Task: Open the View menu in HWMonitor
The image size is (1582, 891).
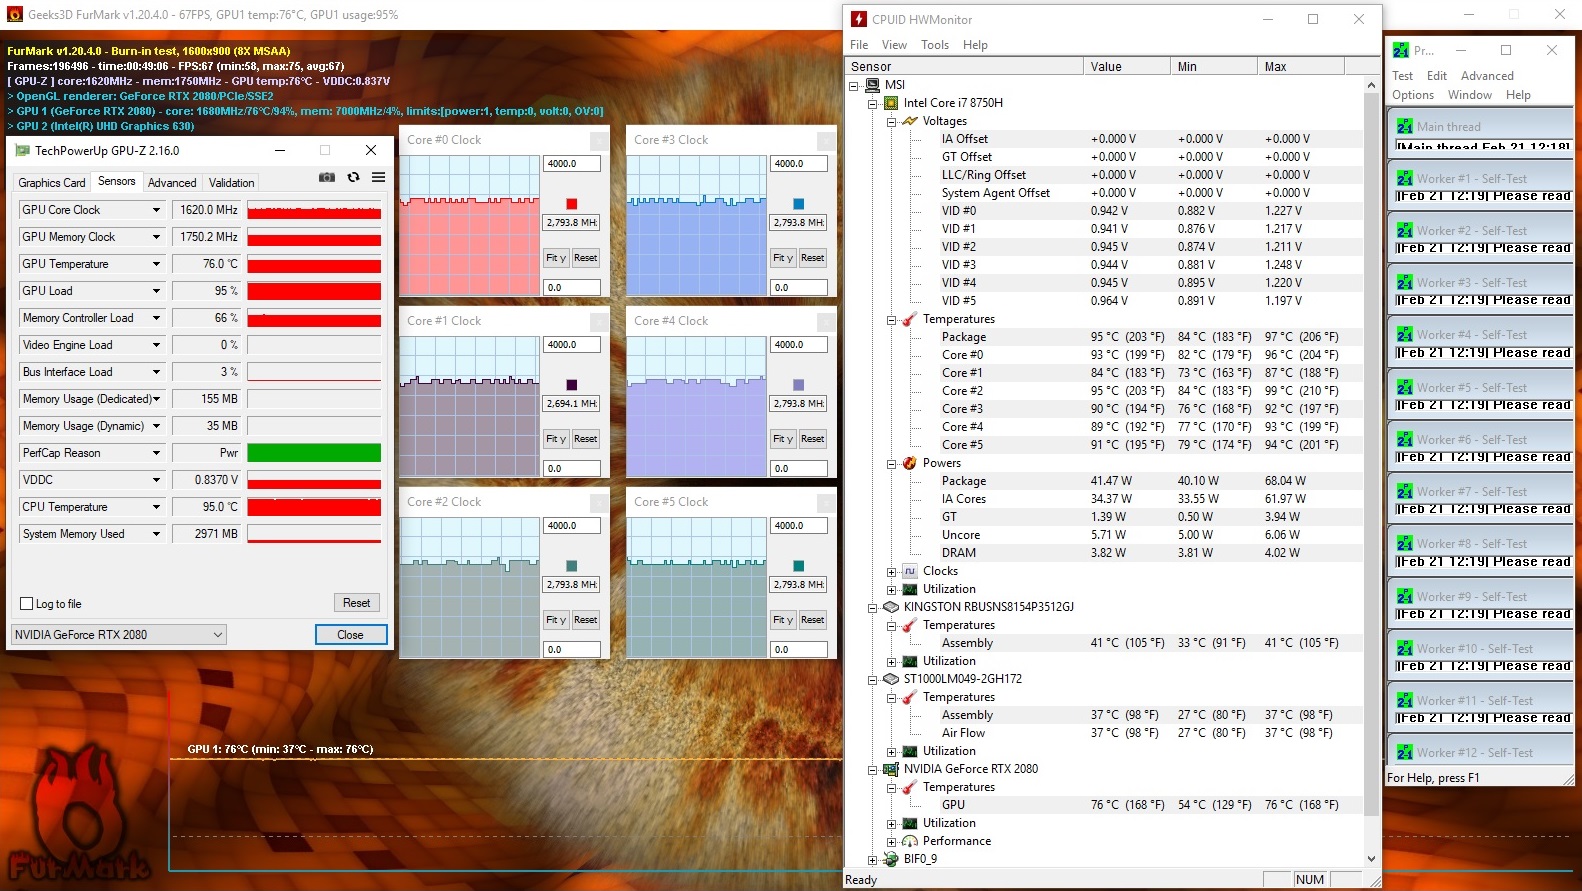Action: tap(894, 45)
